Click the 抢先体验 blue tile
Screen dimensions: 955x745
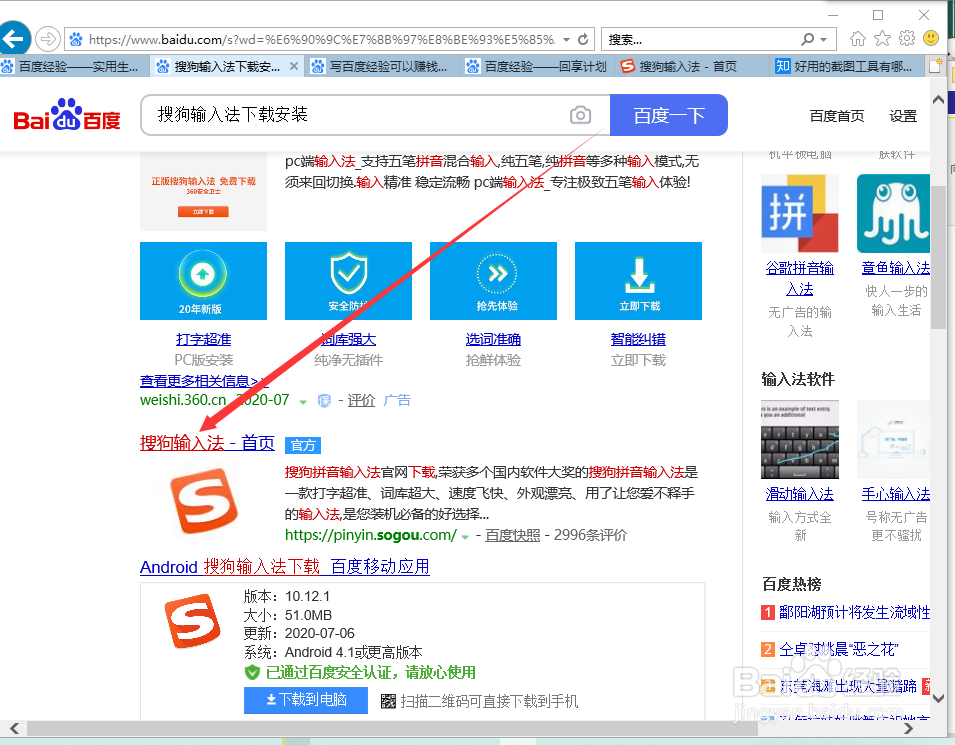(493, 281)
